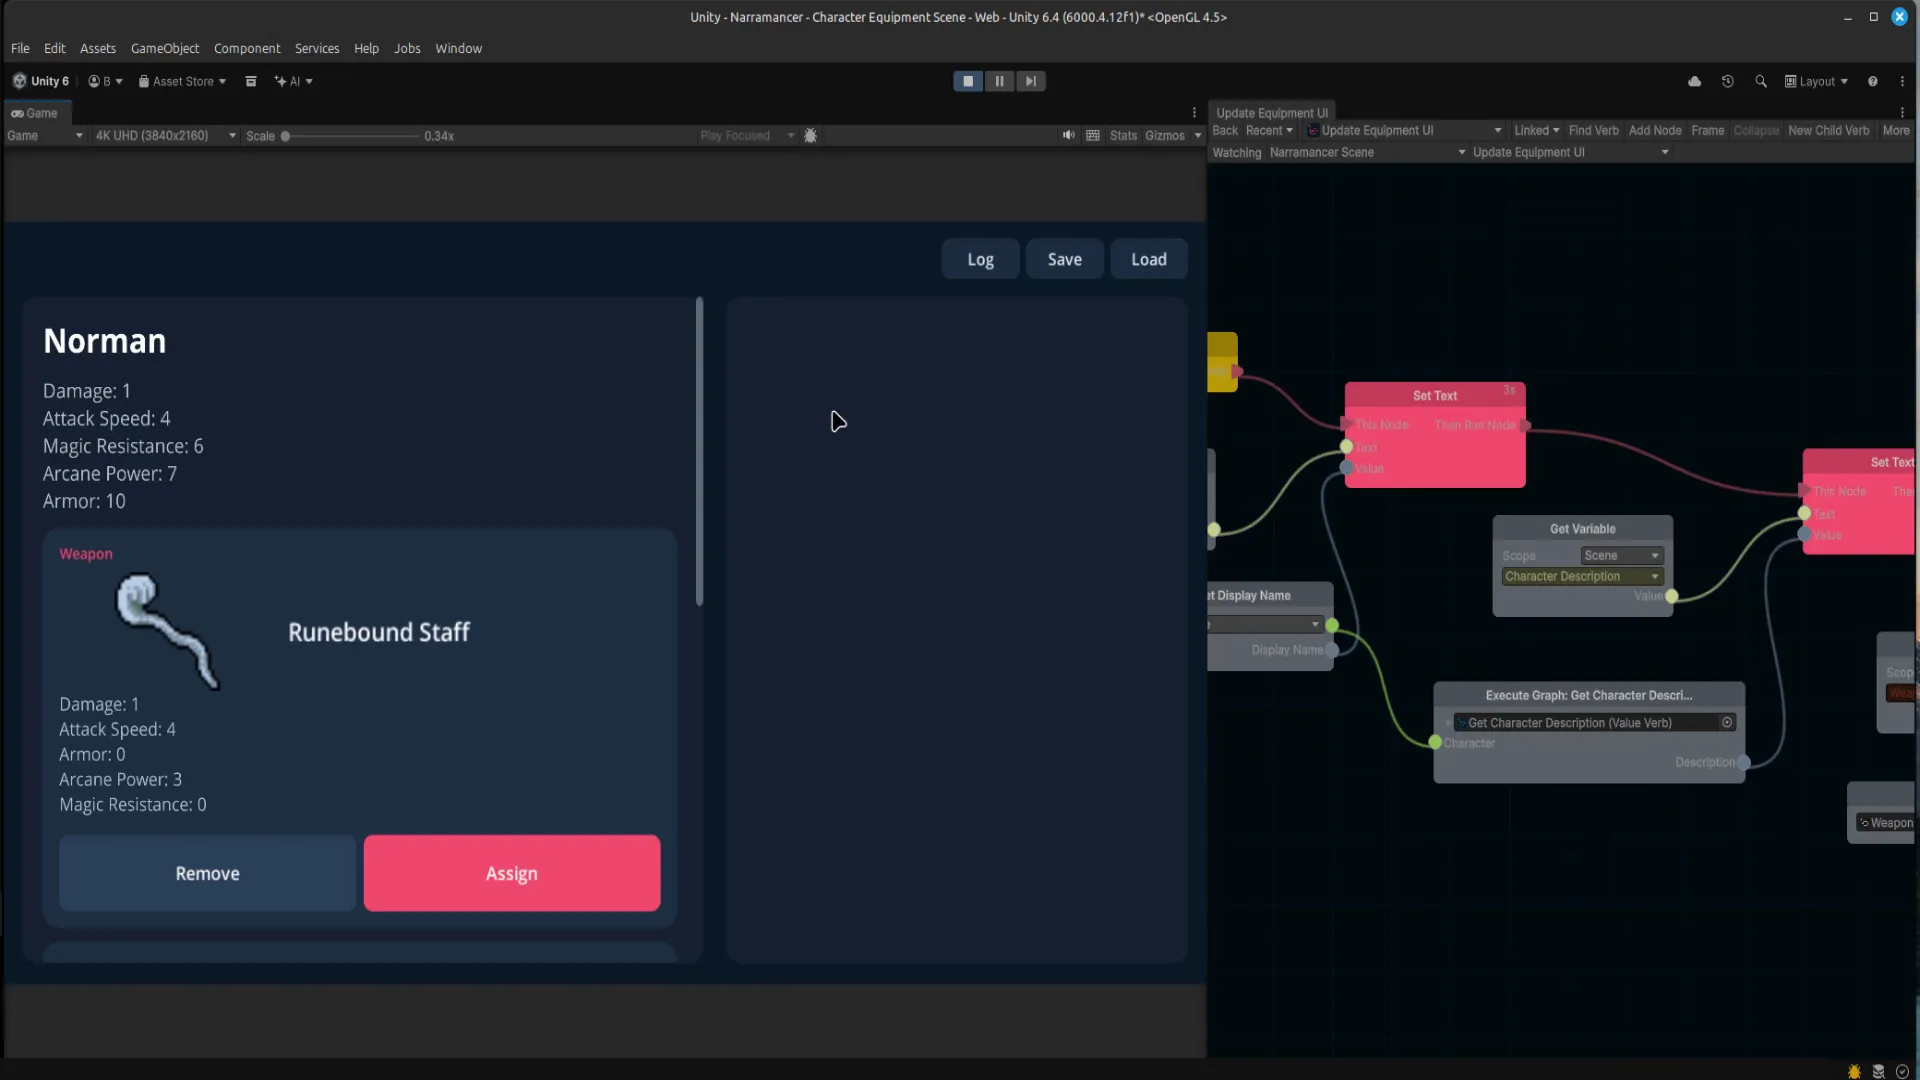
Task: Click the Unity 6 logo button
Action: pos(41,81)
